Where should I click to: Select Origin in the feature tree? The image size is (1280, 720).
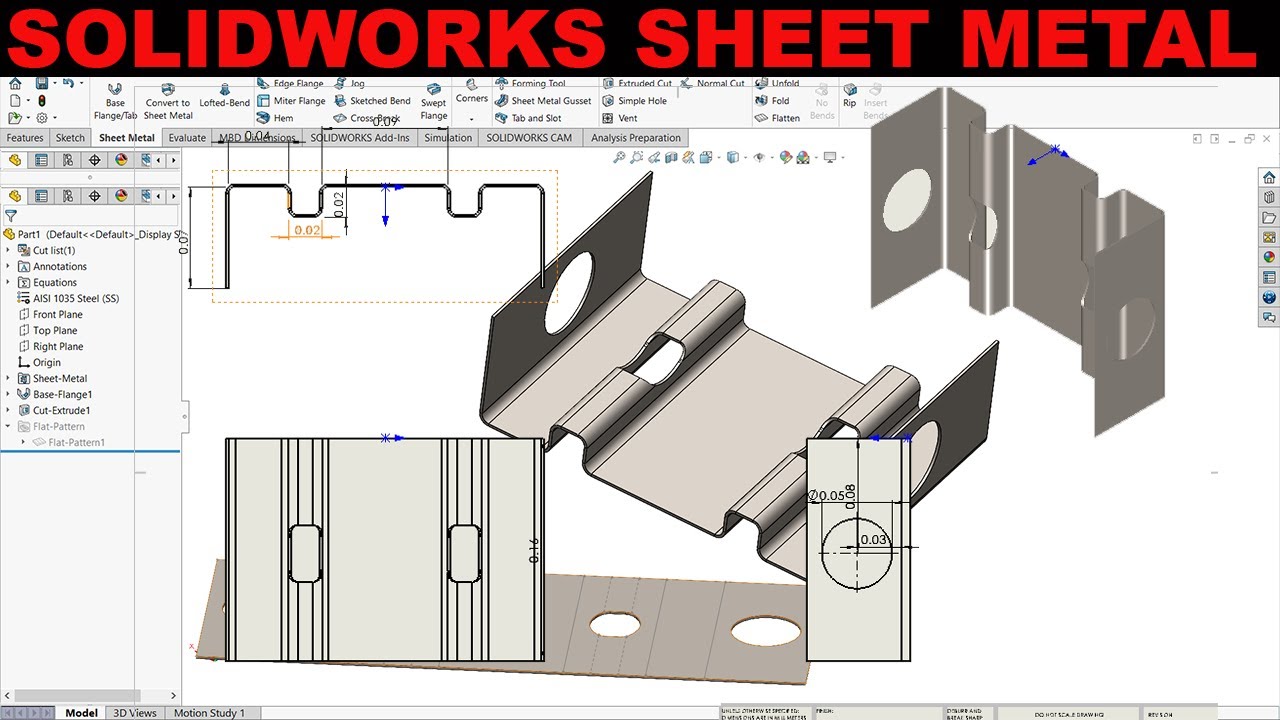pos(39,362)
